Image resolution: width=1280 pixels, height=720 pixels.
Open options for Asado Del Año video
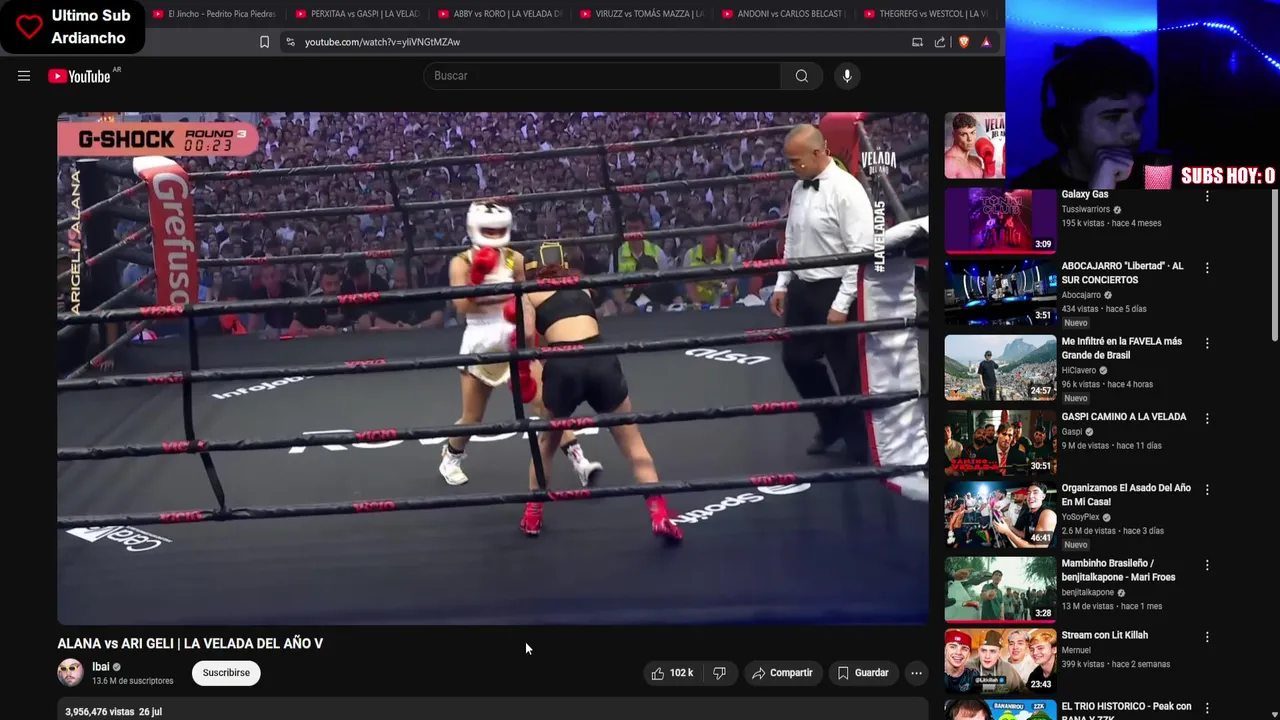click(x=1207, y=490)
